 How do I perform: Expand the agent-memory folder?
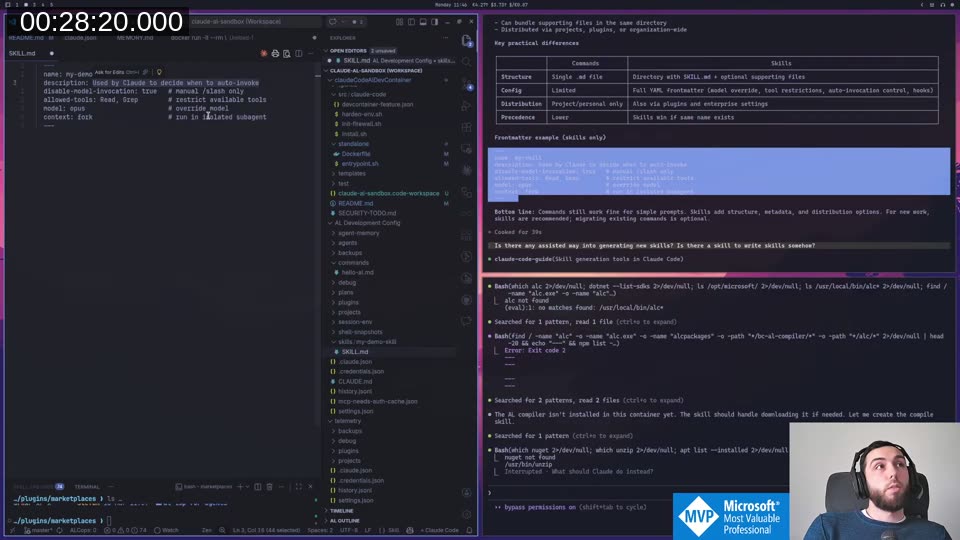pyautogui.click(x=358, y=233)
